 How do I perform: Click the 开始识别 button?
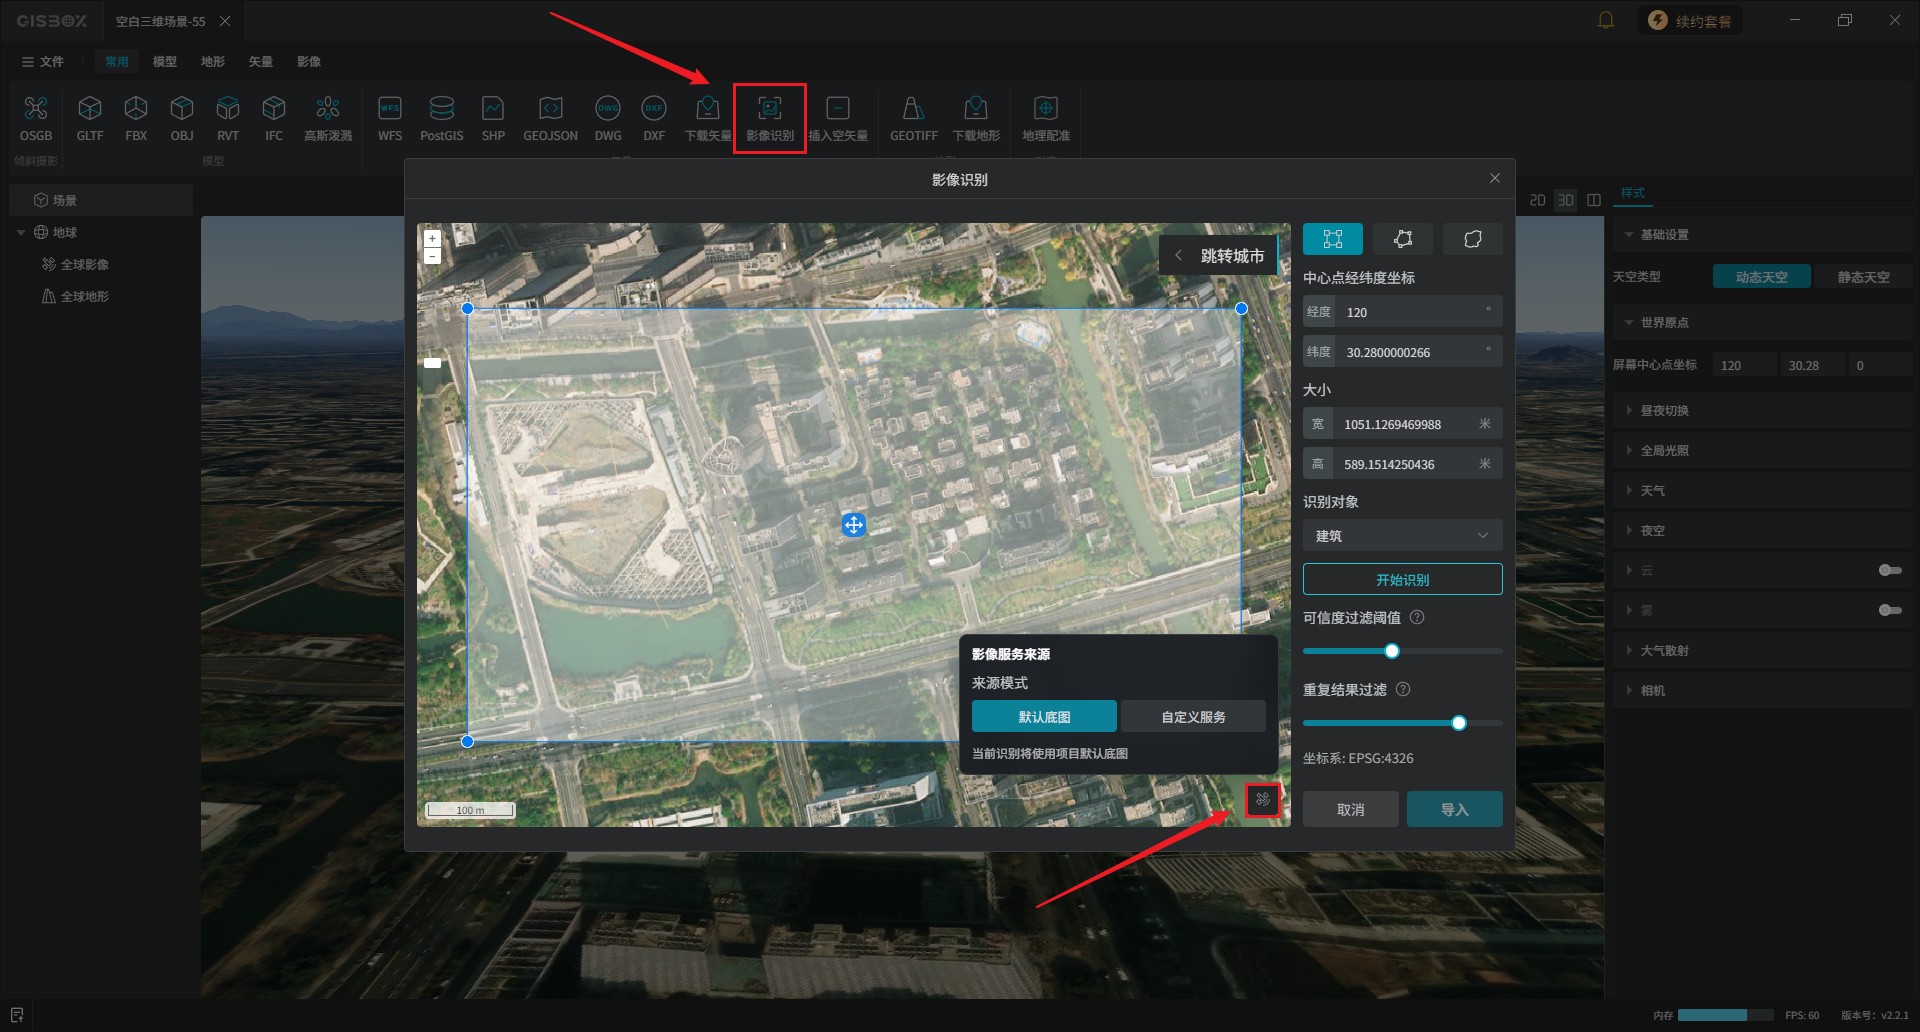[1402, 579]
